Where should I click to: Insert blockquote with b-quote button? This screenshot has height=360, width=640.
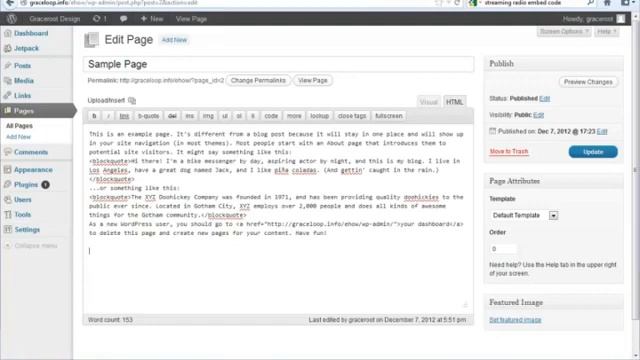[x=149, y=116]
